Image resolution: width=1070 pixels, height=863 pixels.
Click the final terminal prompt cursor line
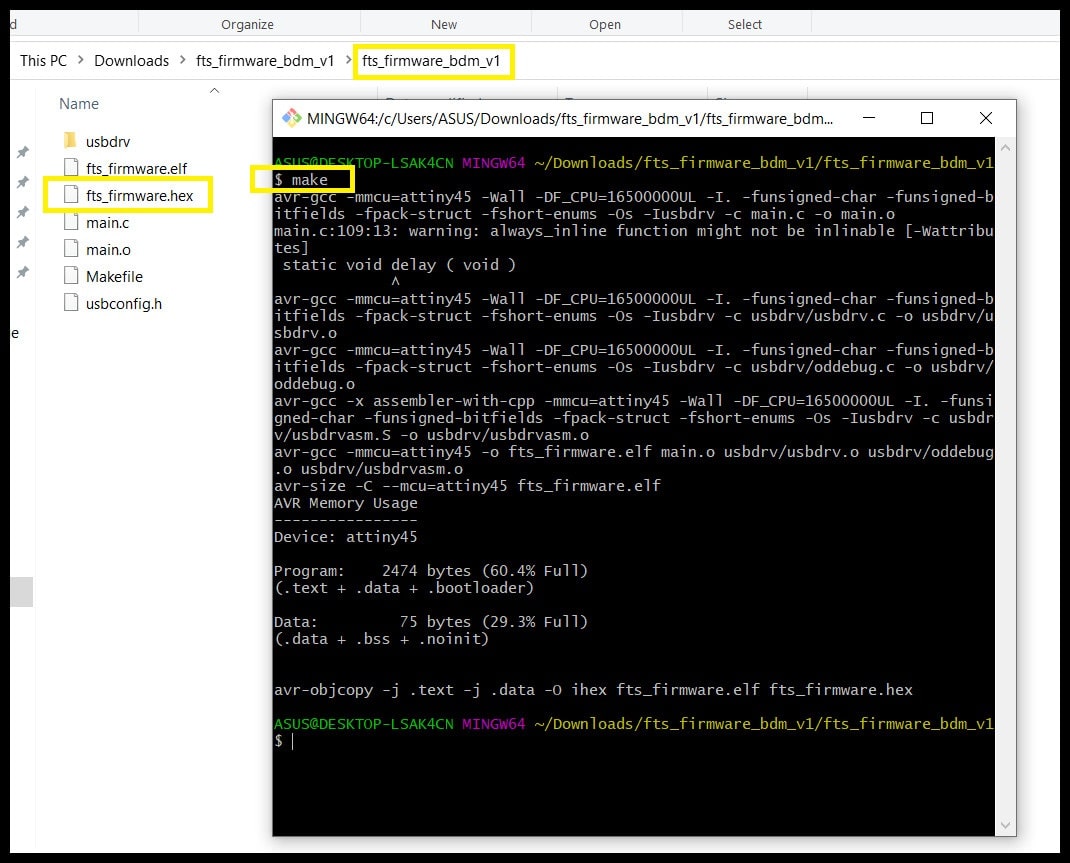click(285, 741)
